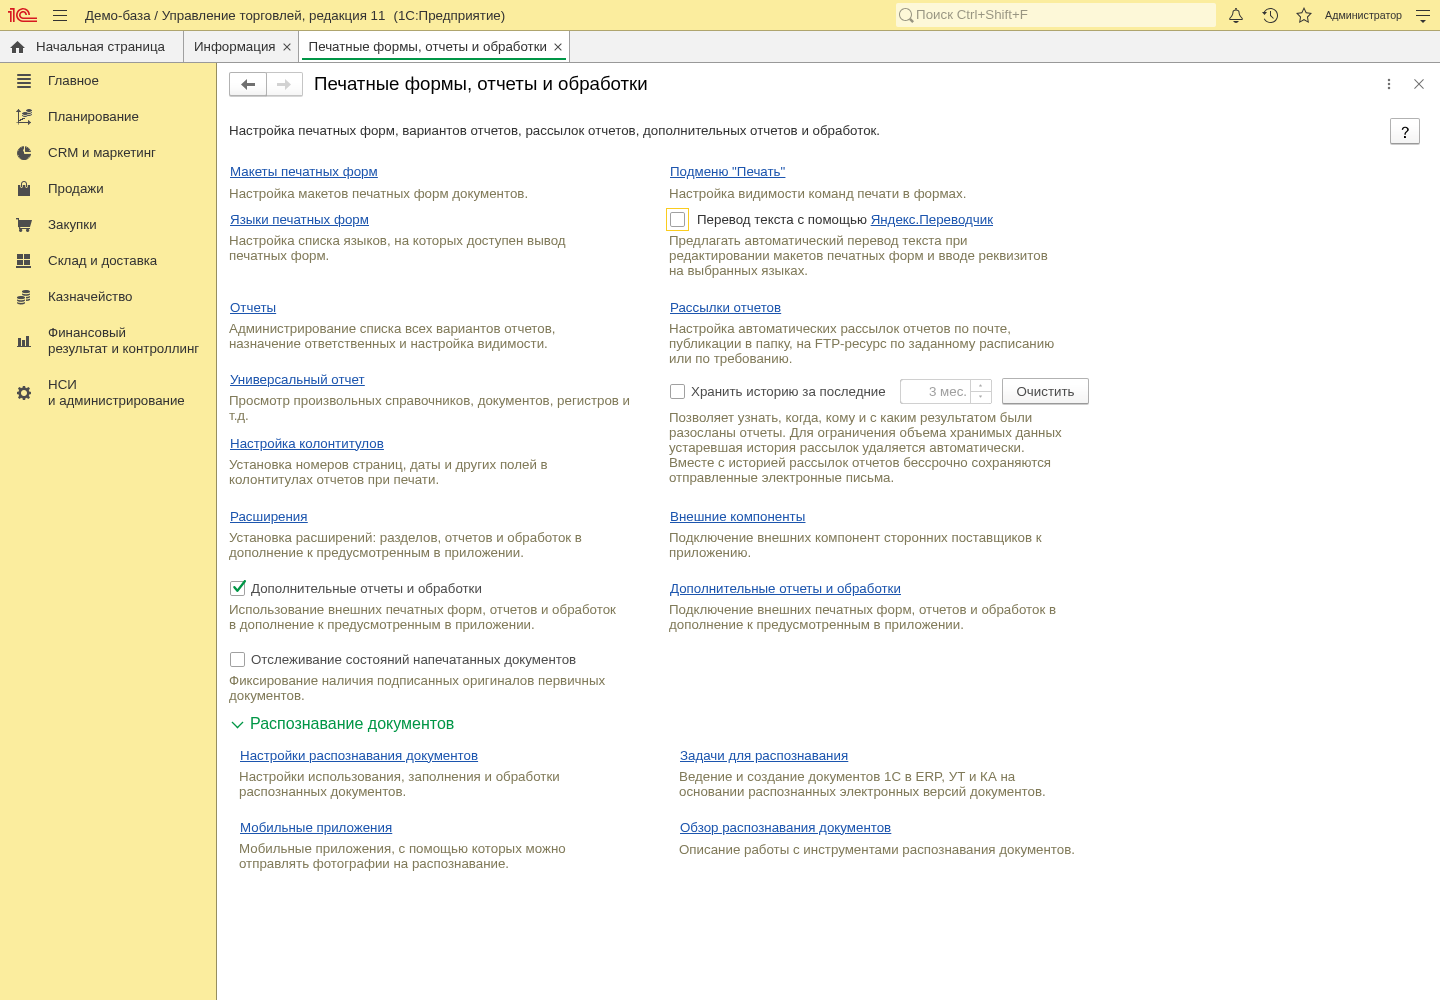Open the Главное section in the sidebar

(x=108, y=81)
